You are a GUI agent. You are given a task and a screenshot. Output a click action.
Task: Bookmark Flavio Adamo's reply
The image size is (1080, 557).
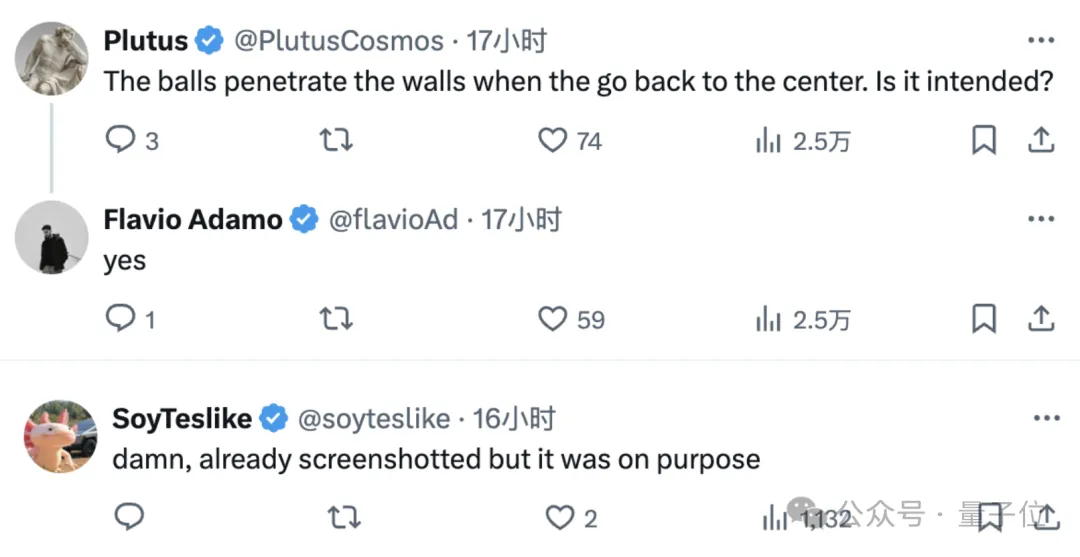984,319
